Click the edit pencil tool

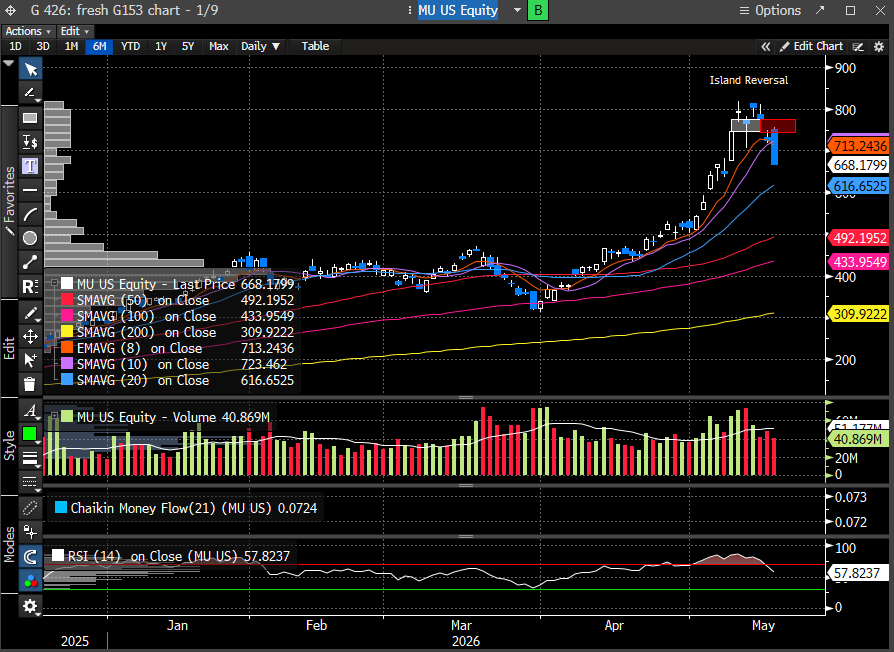click(x=30, y=313)
